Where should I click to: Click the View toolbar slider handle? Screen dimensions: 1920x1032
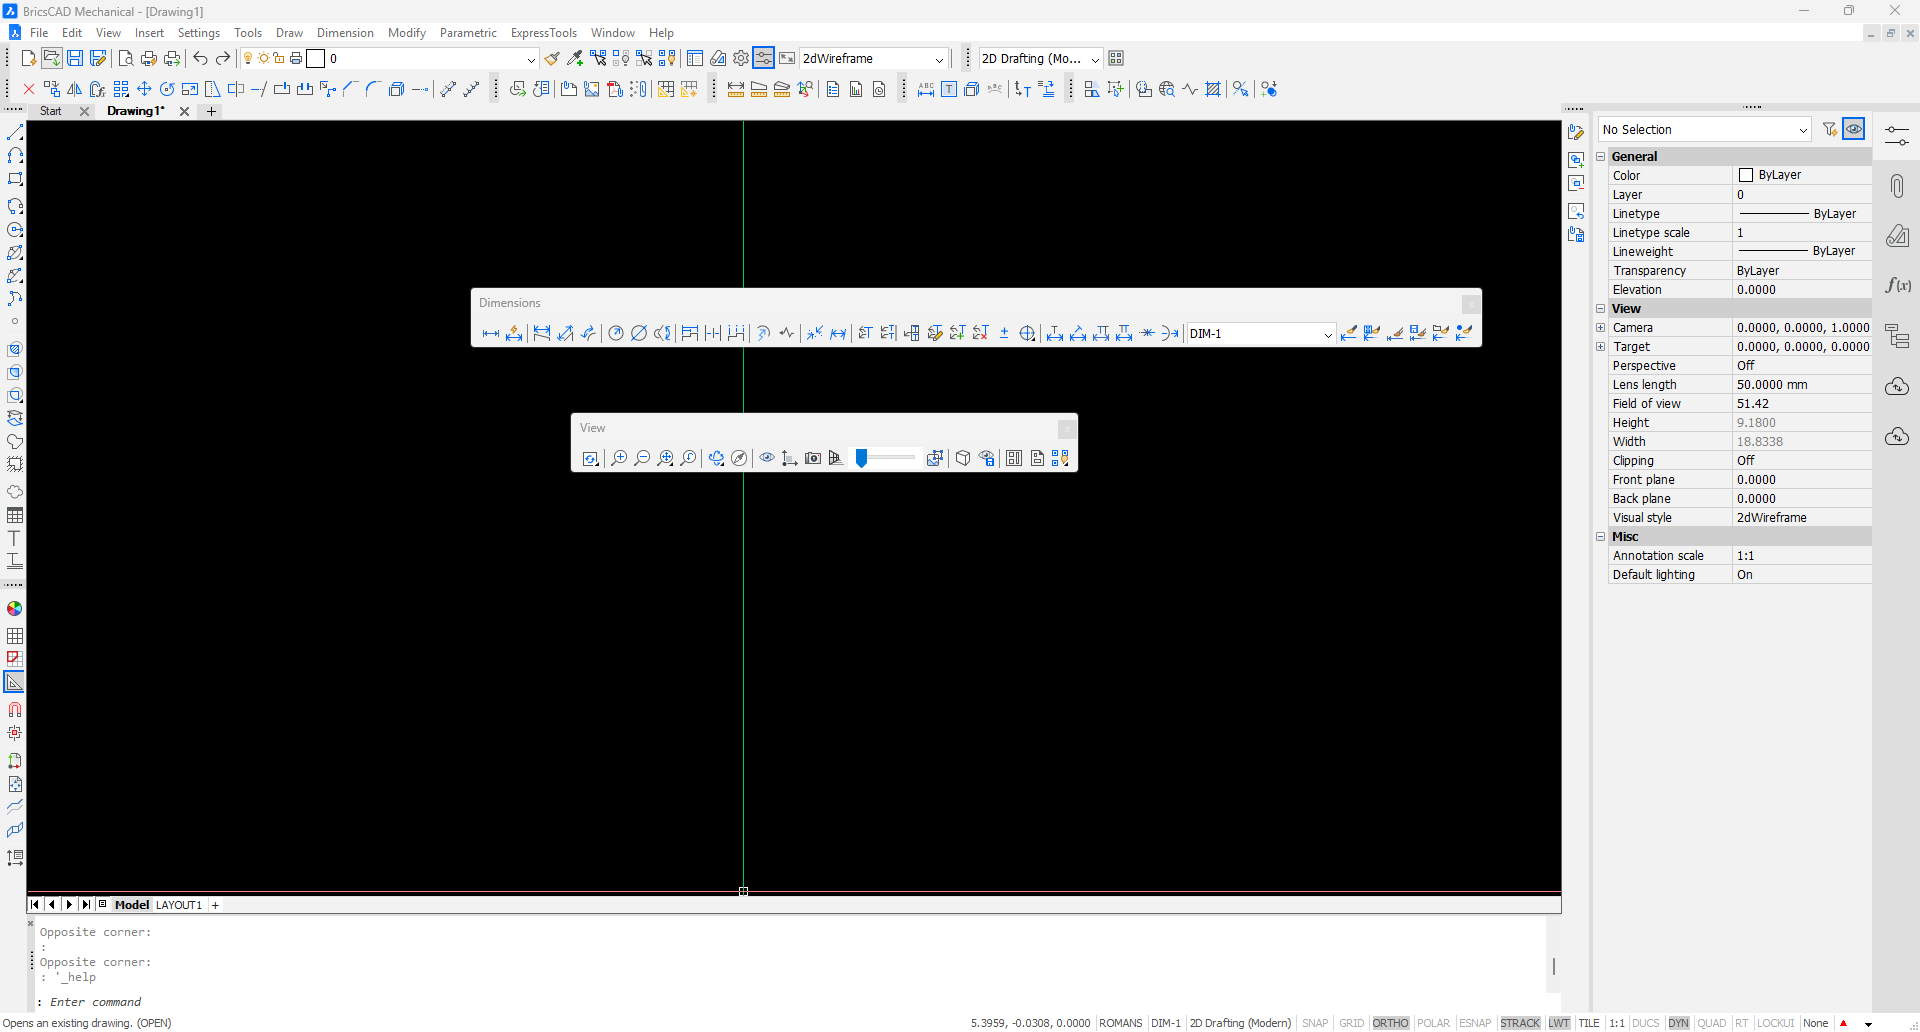(x=861, y=458)
